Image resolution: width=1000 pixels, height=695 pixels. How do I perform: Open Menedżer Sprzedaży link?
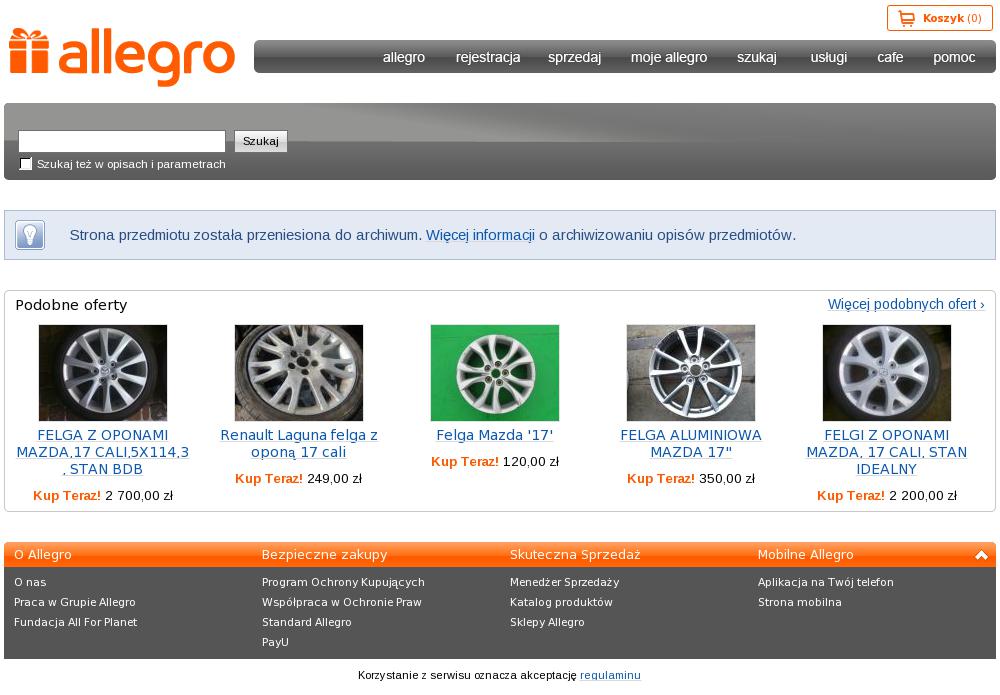[564, 582]
